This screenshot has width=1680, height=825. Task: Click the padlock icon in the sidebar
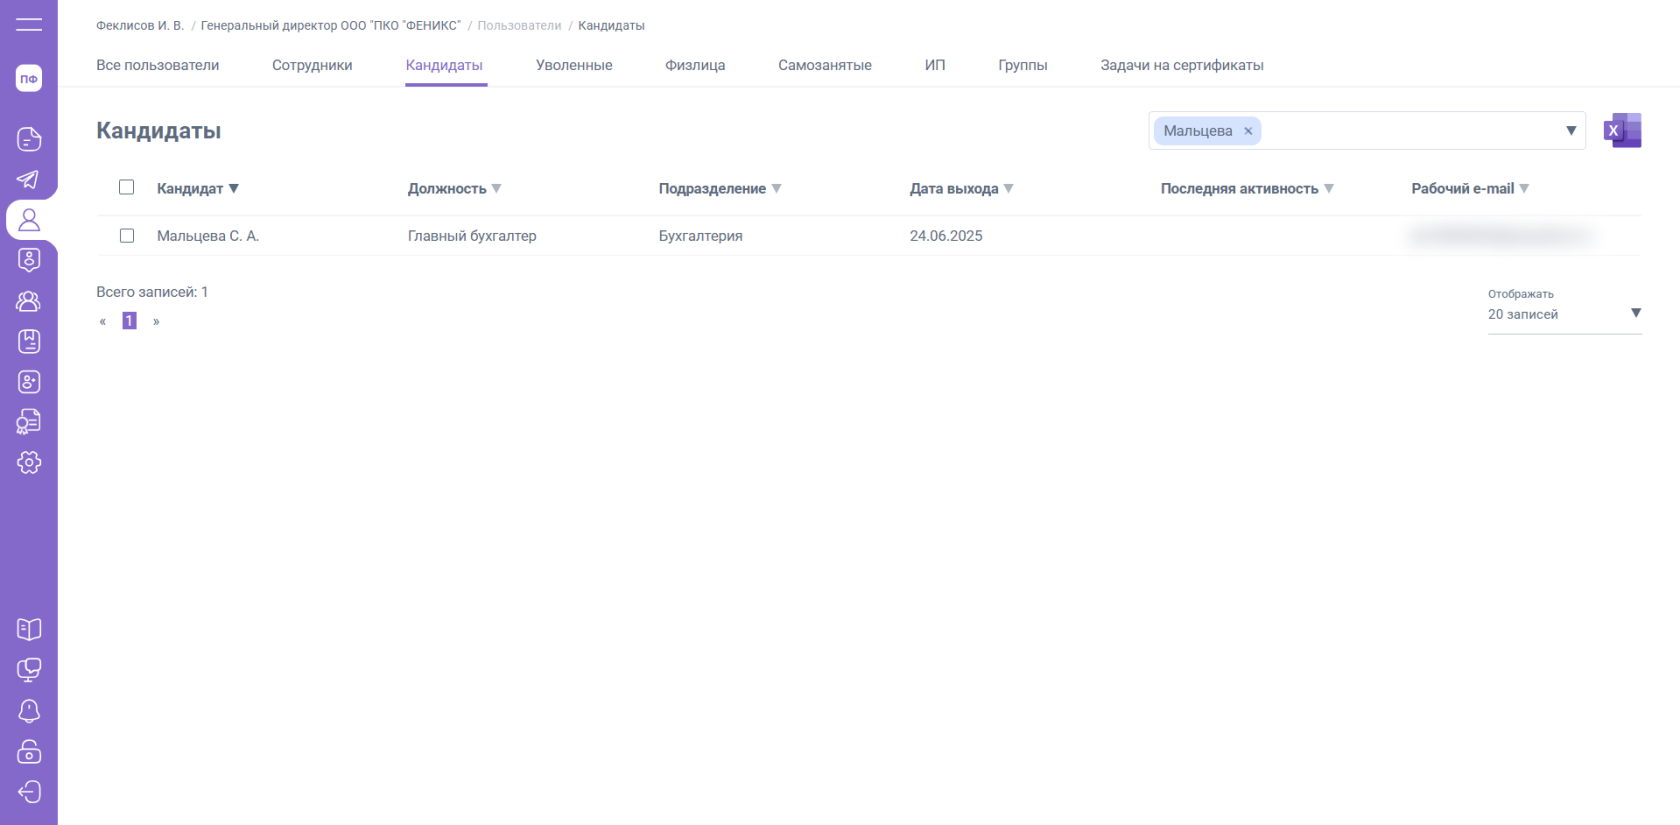29,751
